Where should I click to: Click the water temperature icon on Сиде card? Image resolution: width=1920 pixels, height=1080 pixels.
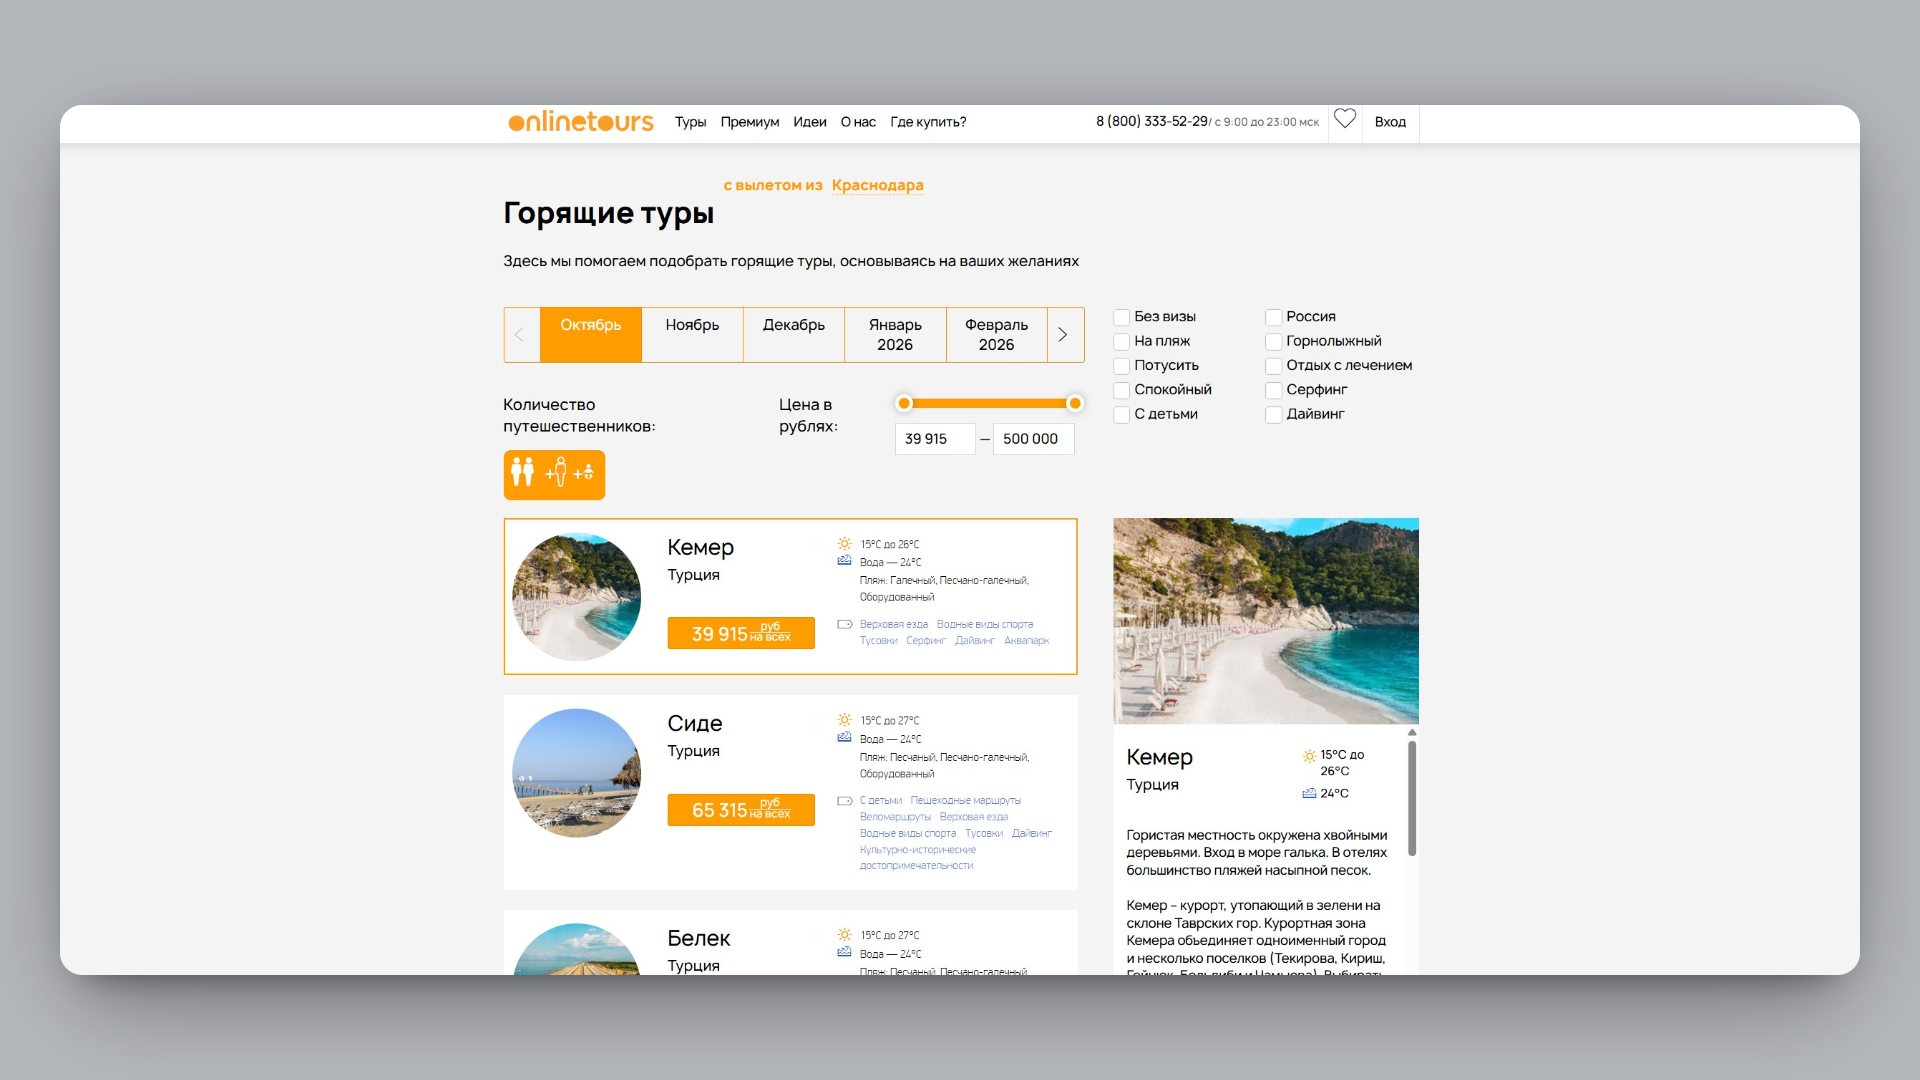845,737
